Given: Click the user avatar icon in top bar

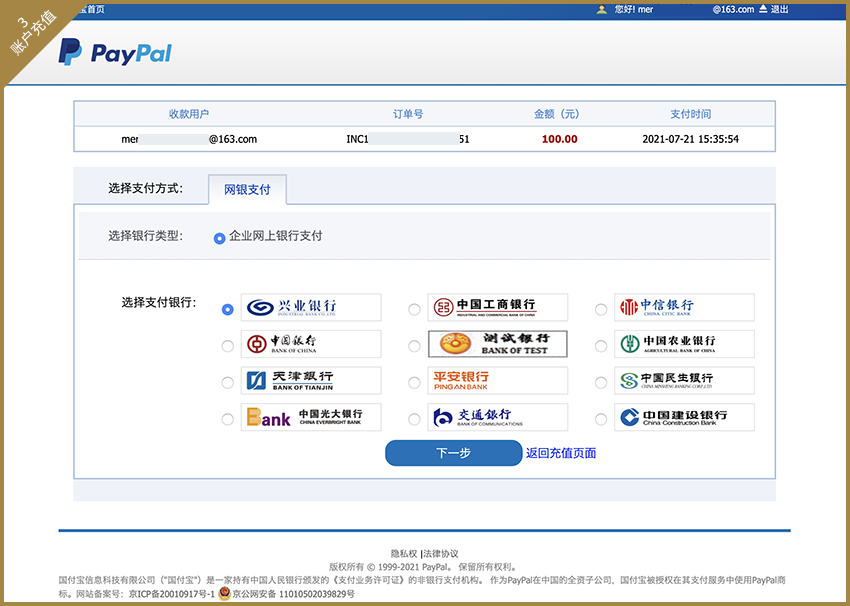Looking at the screenshot, I should coord(601,9).
